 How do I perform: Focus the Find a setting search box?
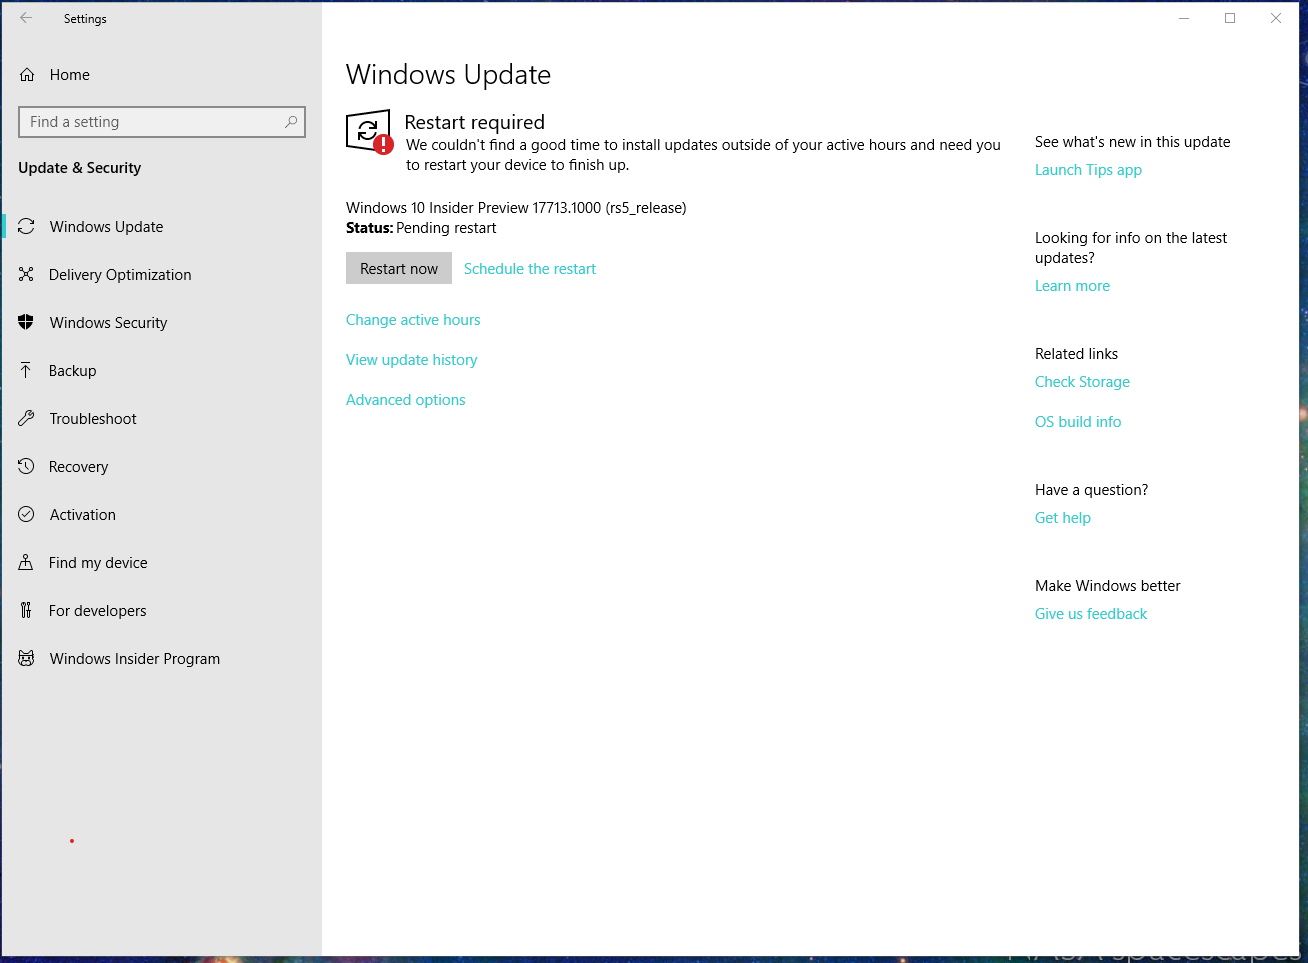(162, 122)
